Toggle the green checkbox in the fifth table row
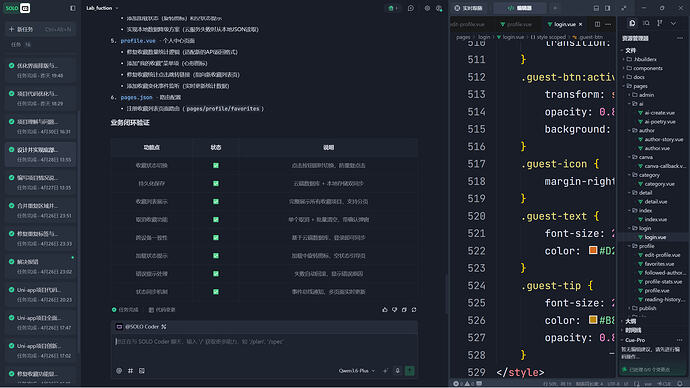The height and width of the screenshot is (388, 690). [x=216, y=238]
